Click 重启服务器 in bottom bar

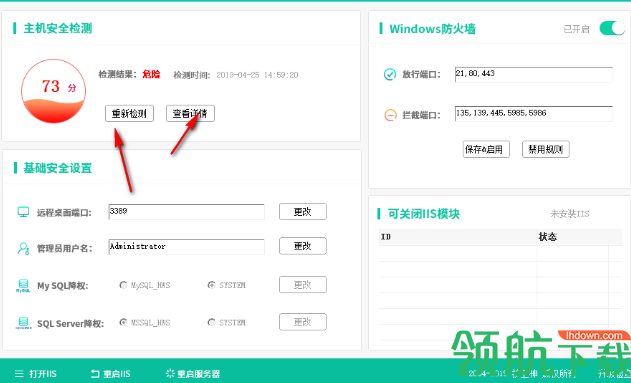[x=193, y=374]
